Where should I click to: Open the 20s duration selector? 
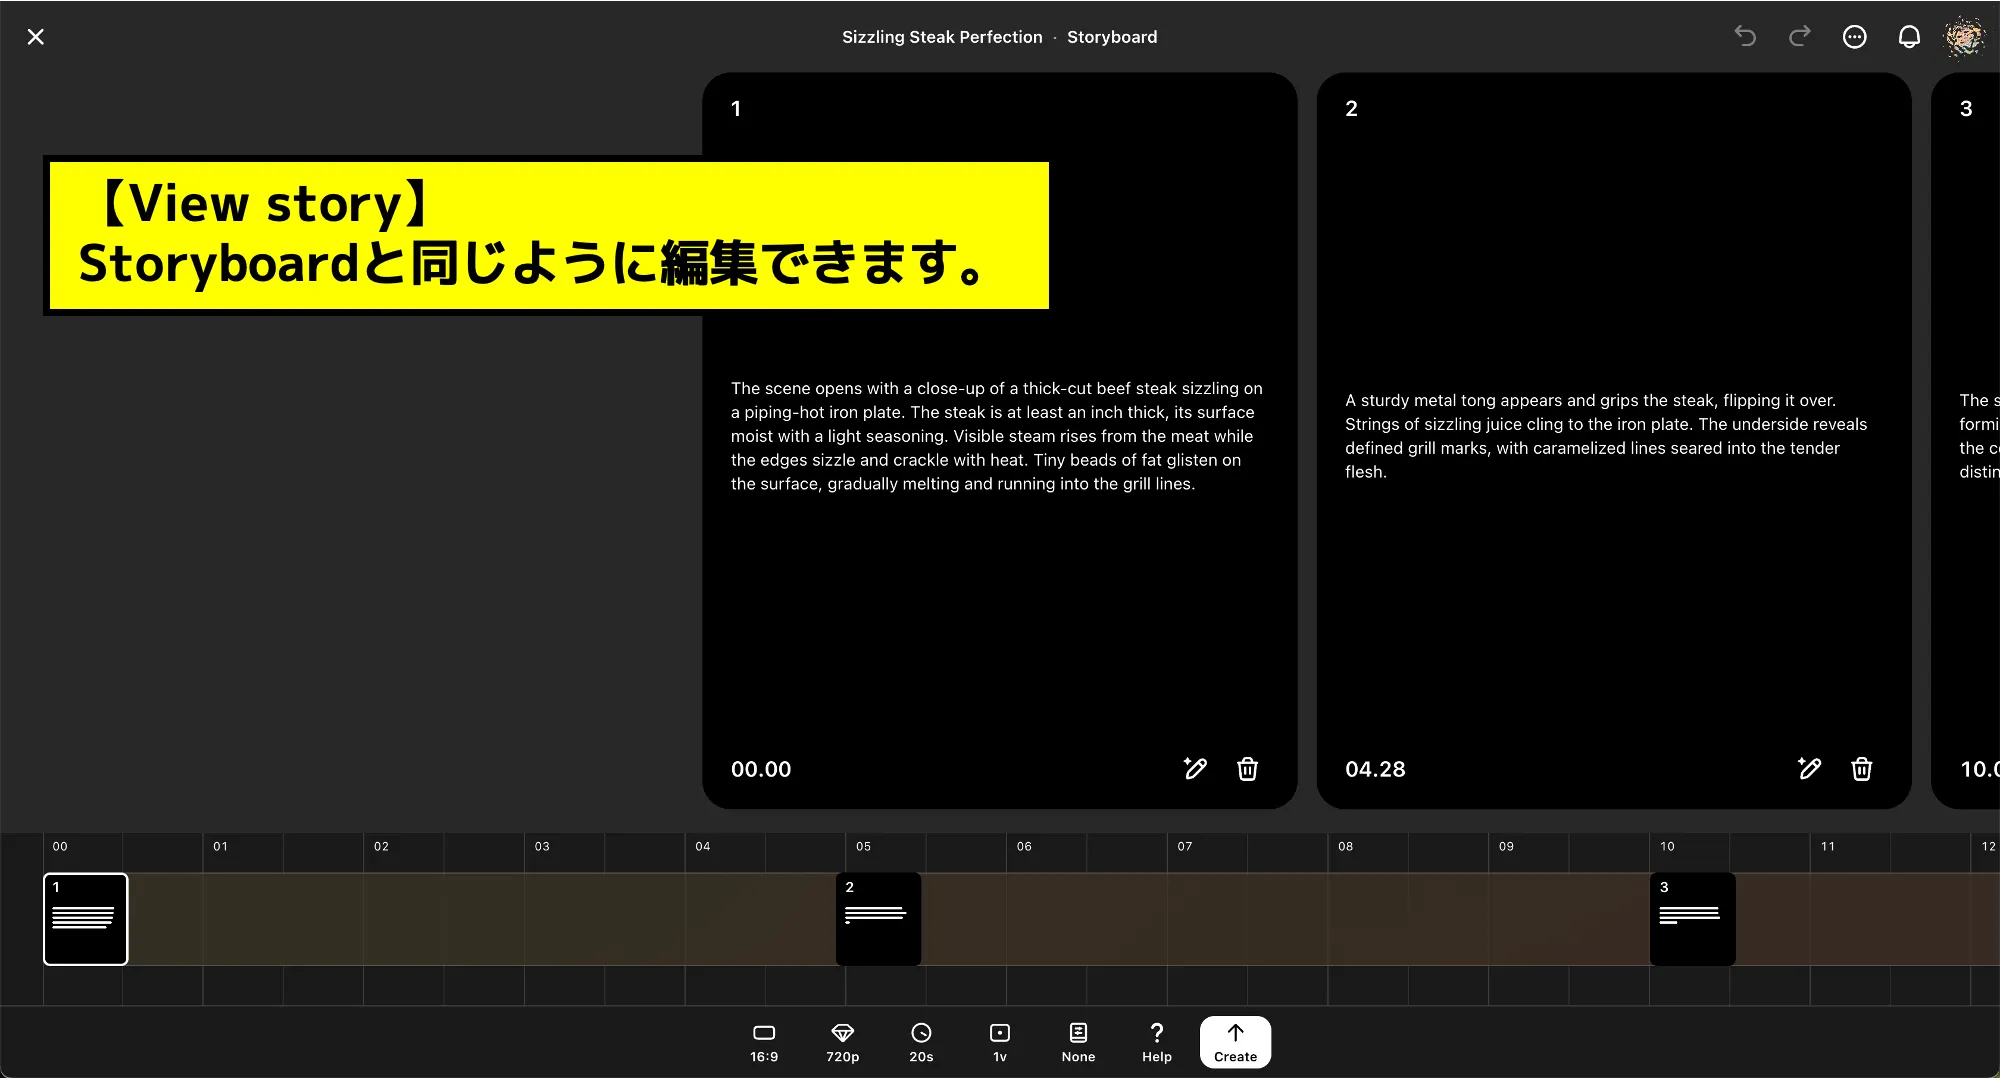pos(922,1042)
